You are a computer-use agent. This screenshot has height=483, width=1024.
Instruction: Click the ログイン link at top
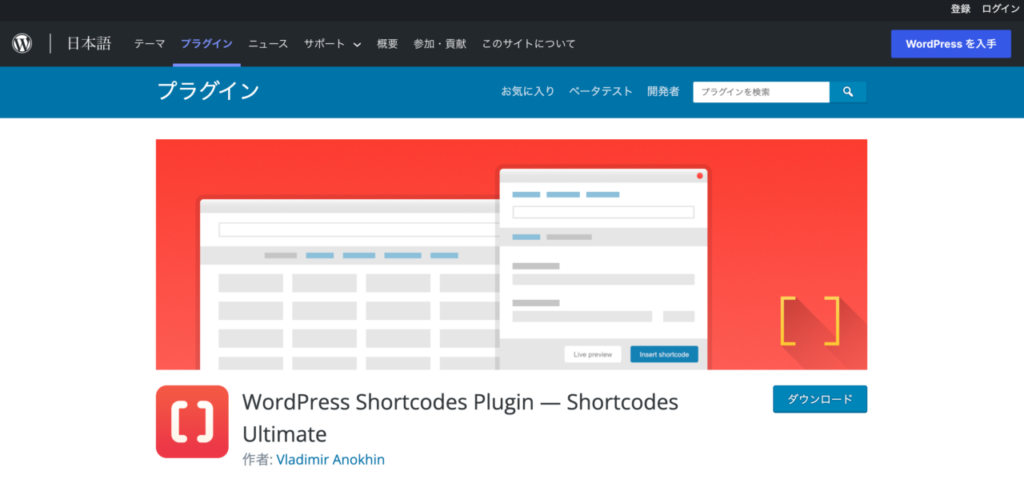tap(1000, 9)
